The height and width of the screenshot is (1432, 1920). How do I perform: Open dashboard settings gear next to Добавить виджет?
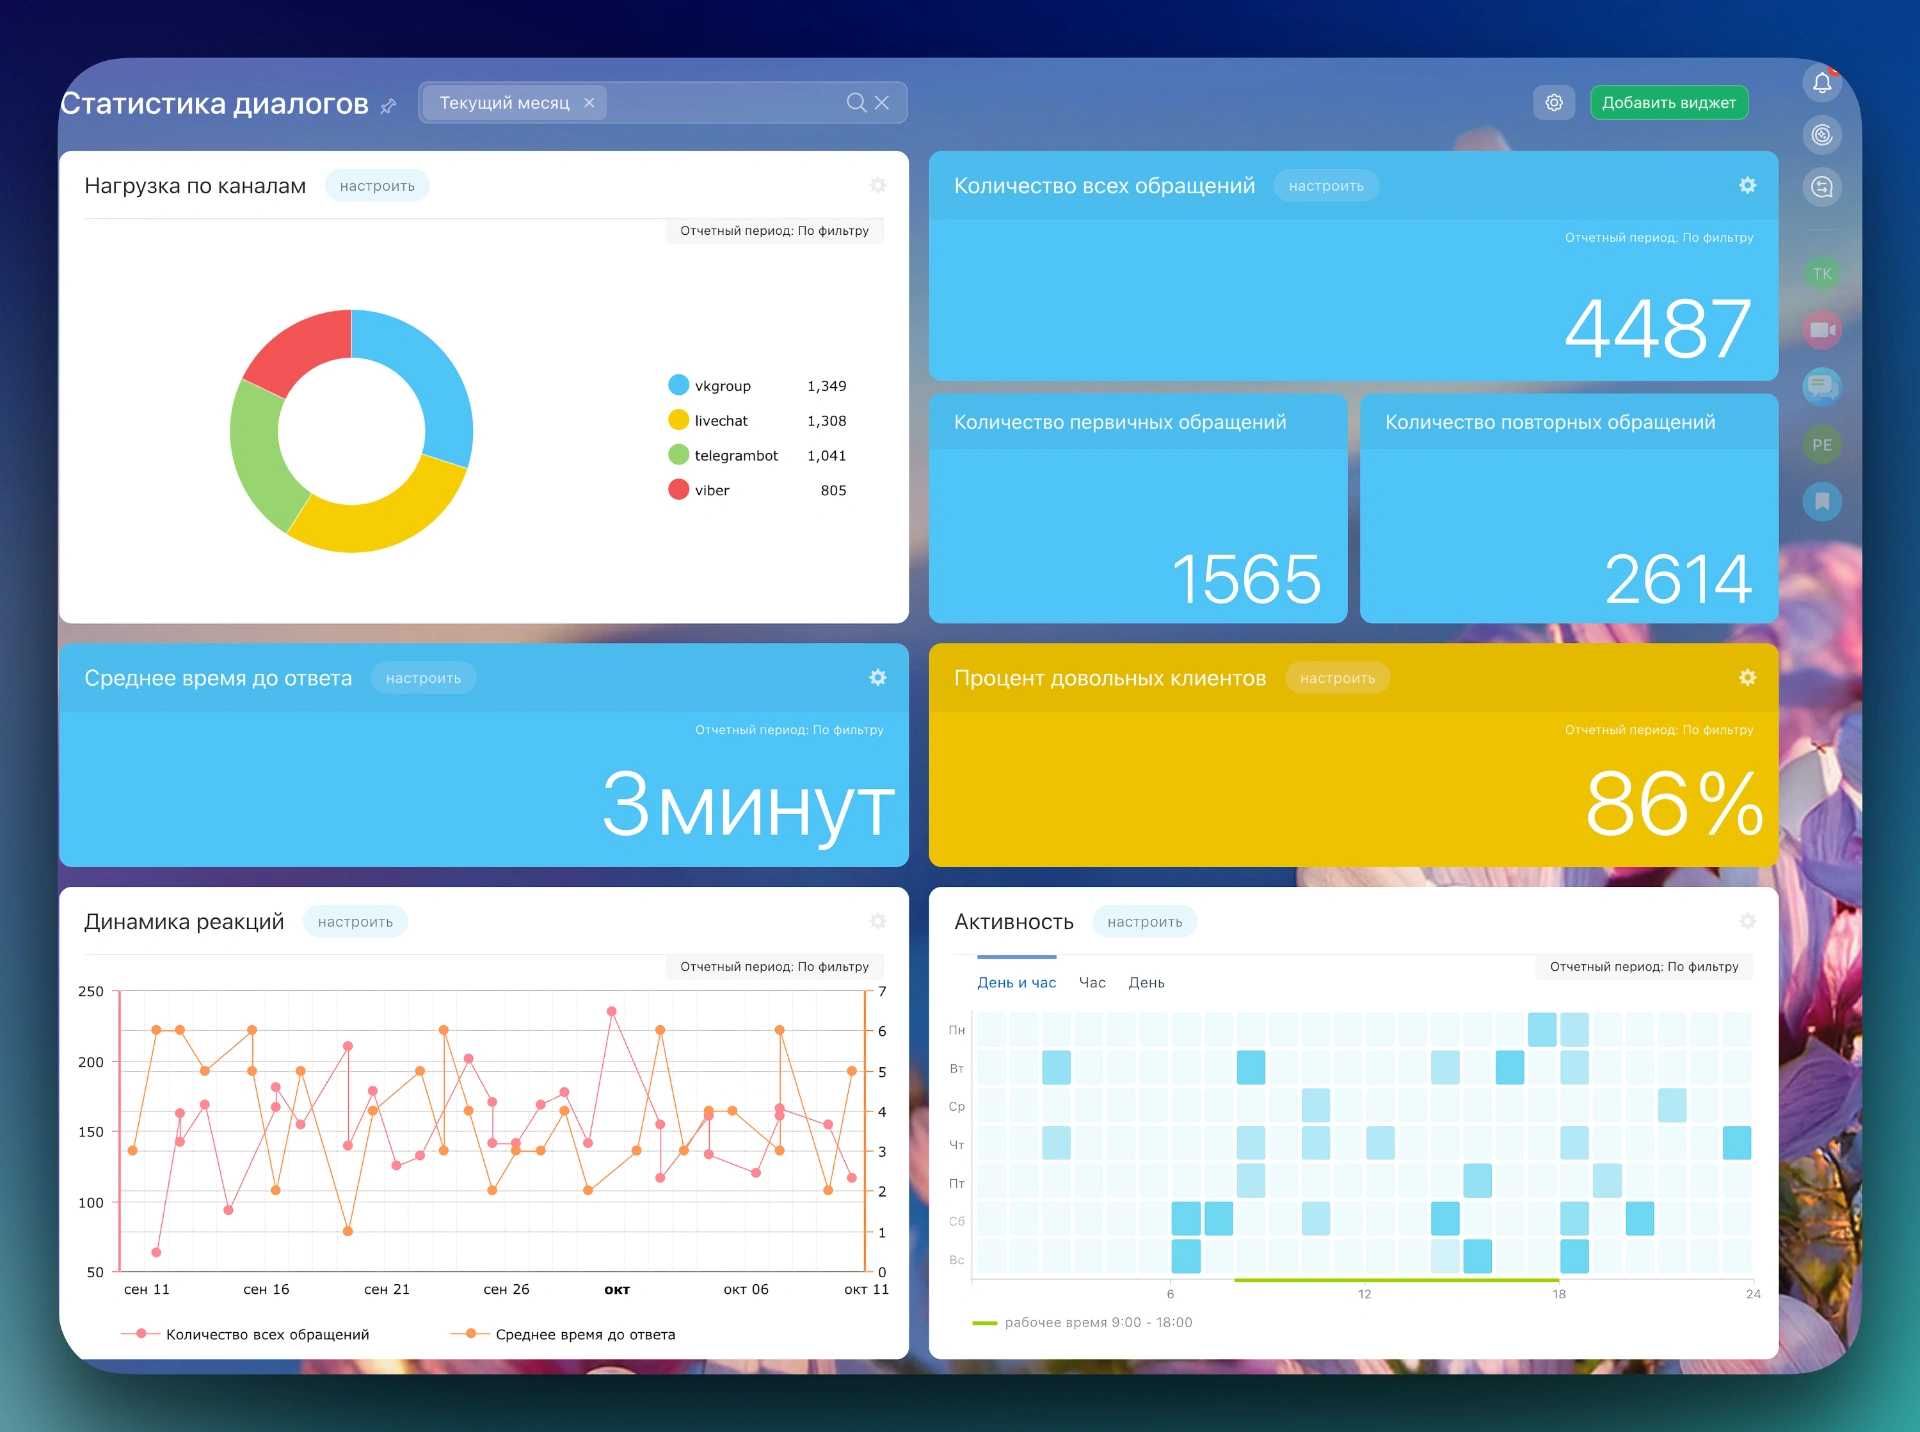[x=1554, y=102]
